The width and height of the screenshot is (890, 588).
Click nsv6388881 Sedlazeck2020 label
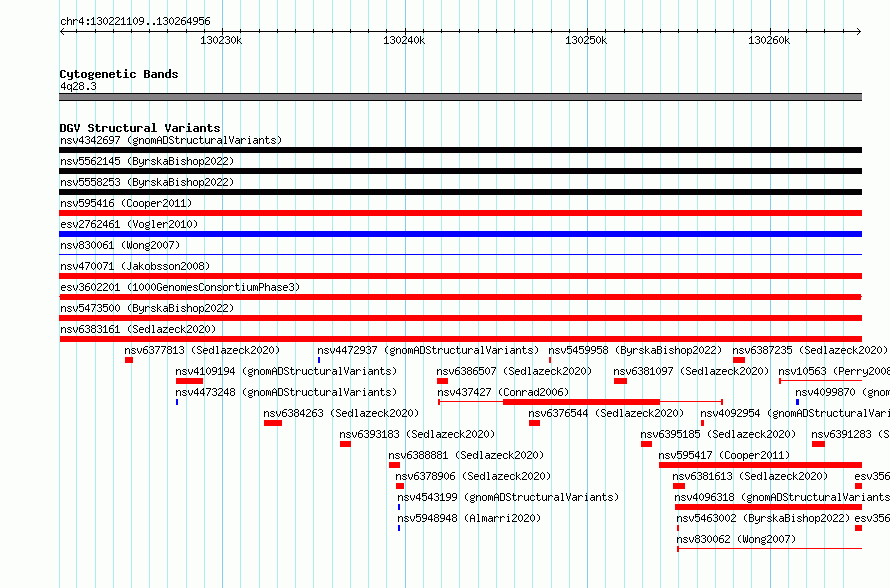click(466, 455)
